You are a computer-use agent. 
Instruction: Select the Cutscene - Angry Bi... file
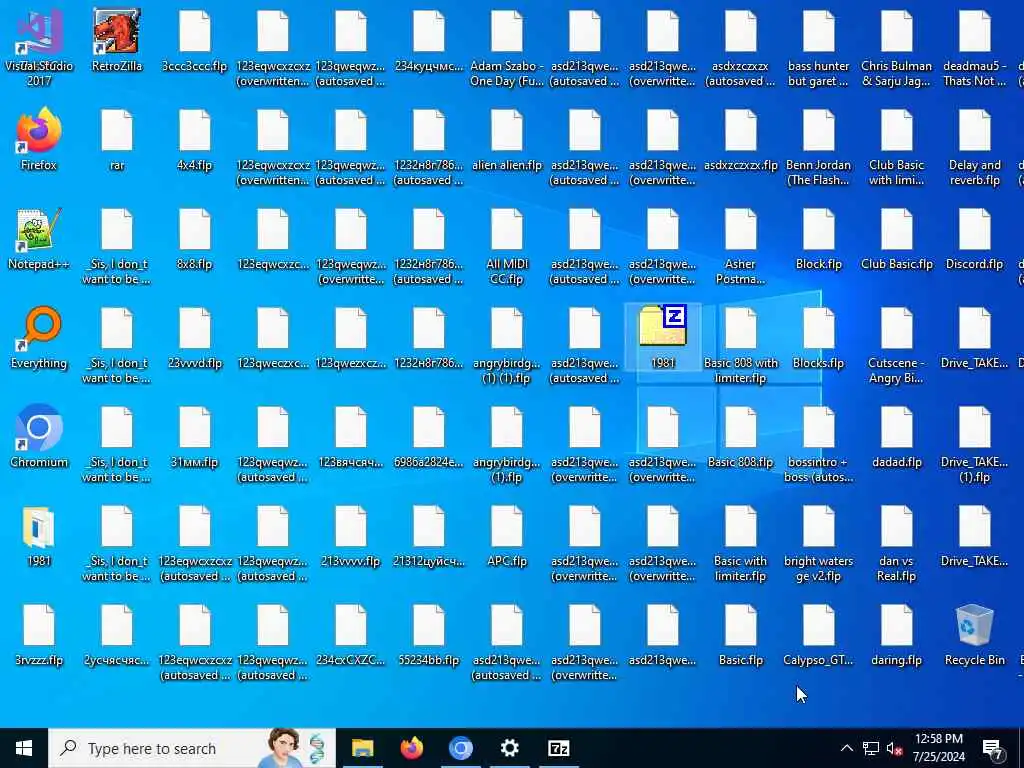point(897,346)
